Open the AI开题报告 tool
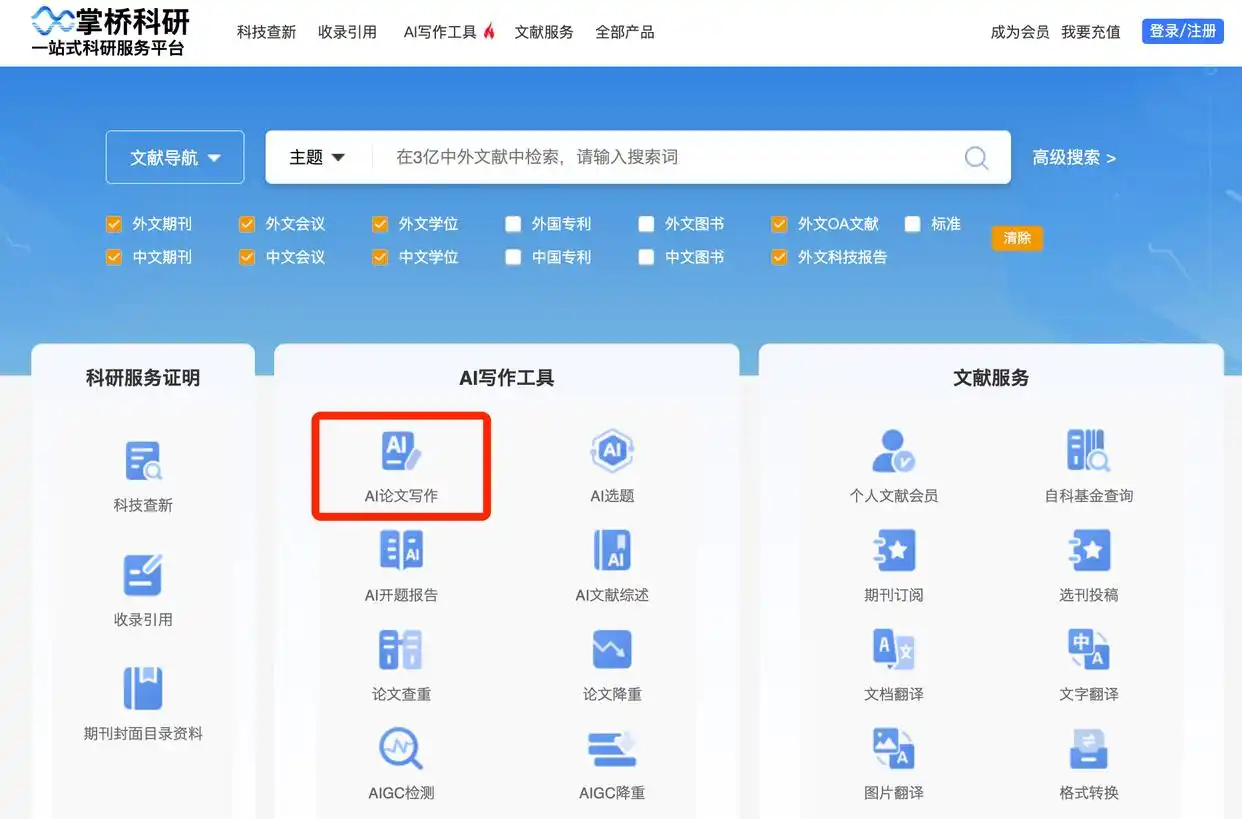 tap(400, 565)
